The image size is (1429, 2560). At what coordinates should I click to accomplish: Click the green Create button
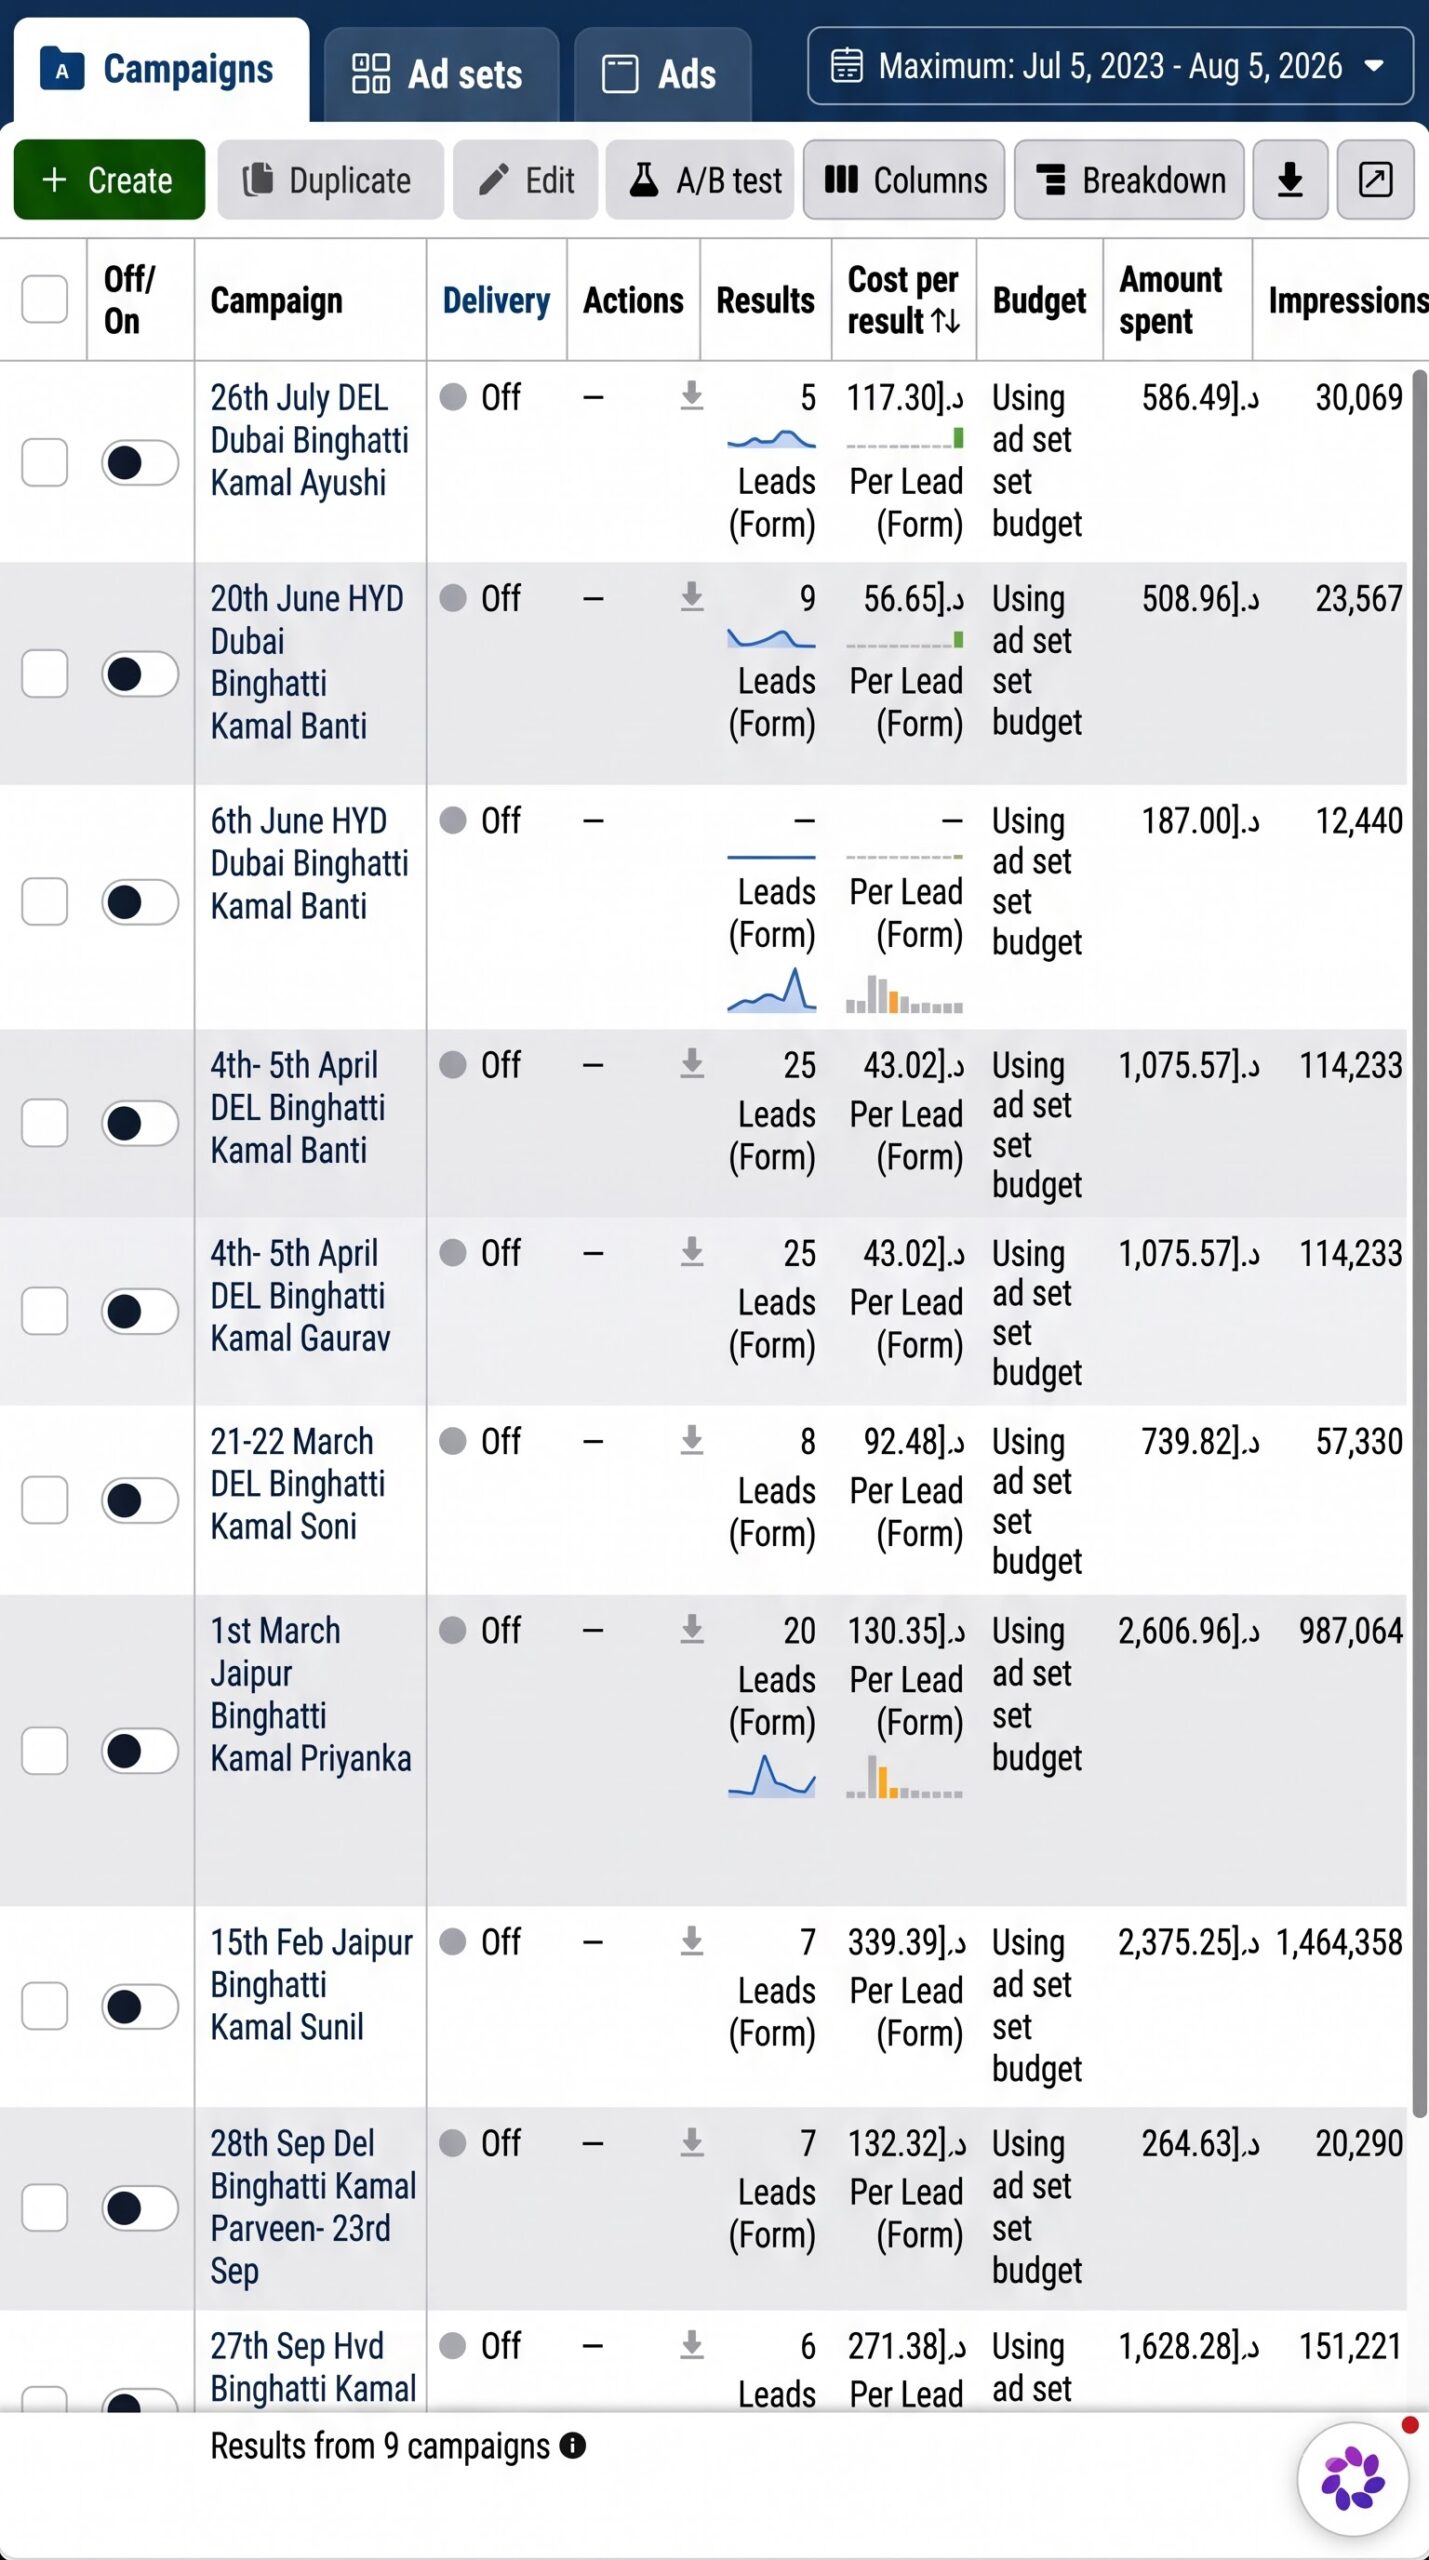pos(109,180)
